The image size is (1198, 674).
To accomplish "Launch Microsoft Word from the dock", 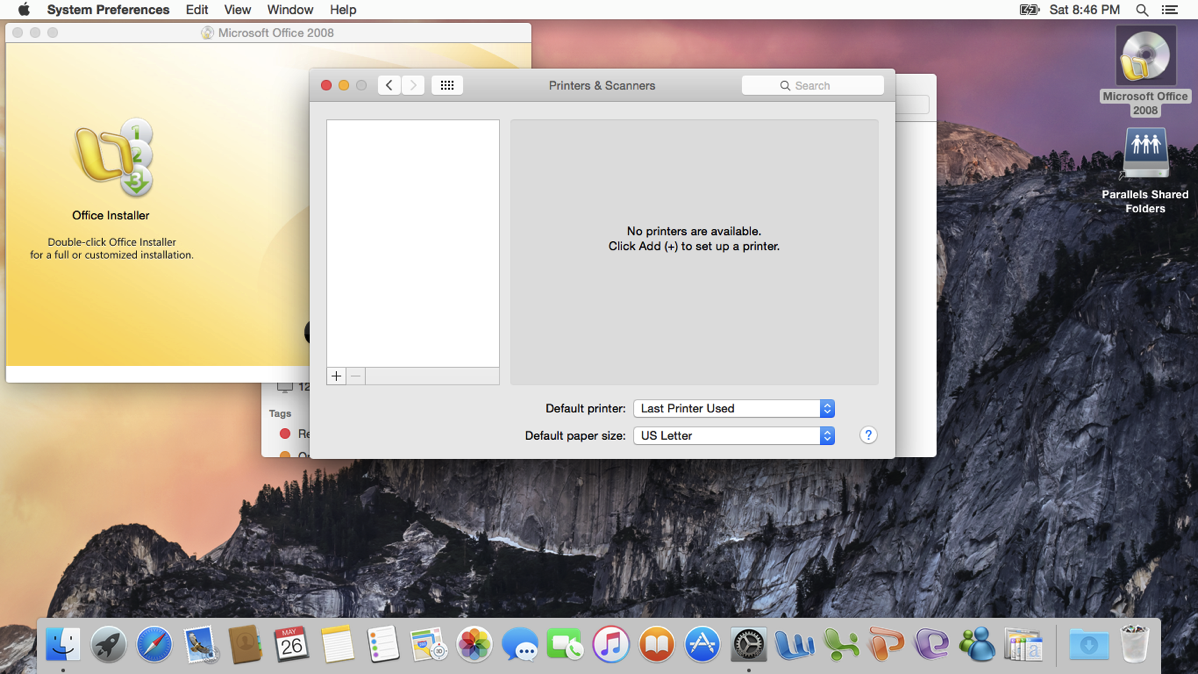I will click(x=794, y=644).
